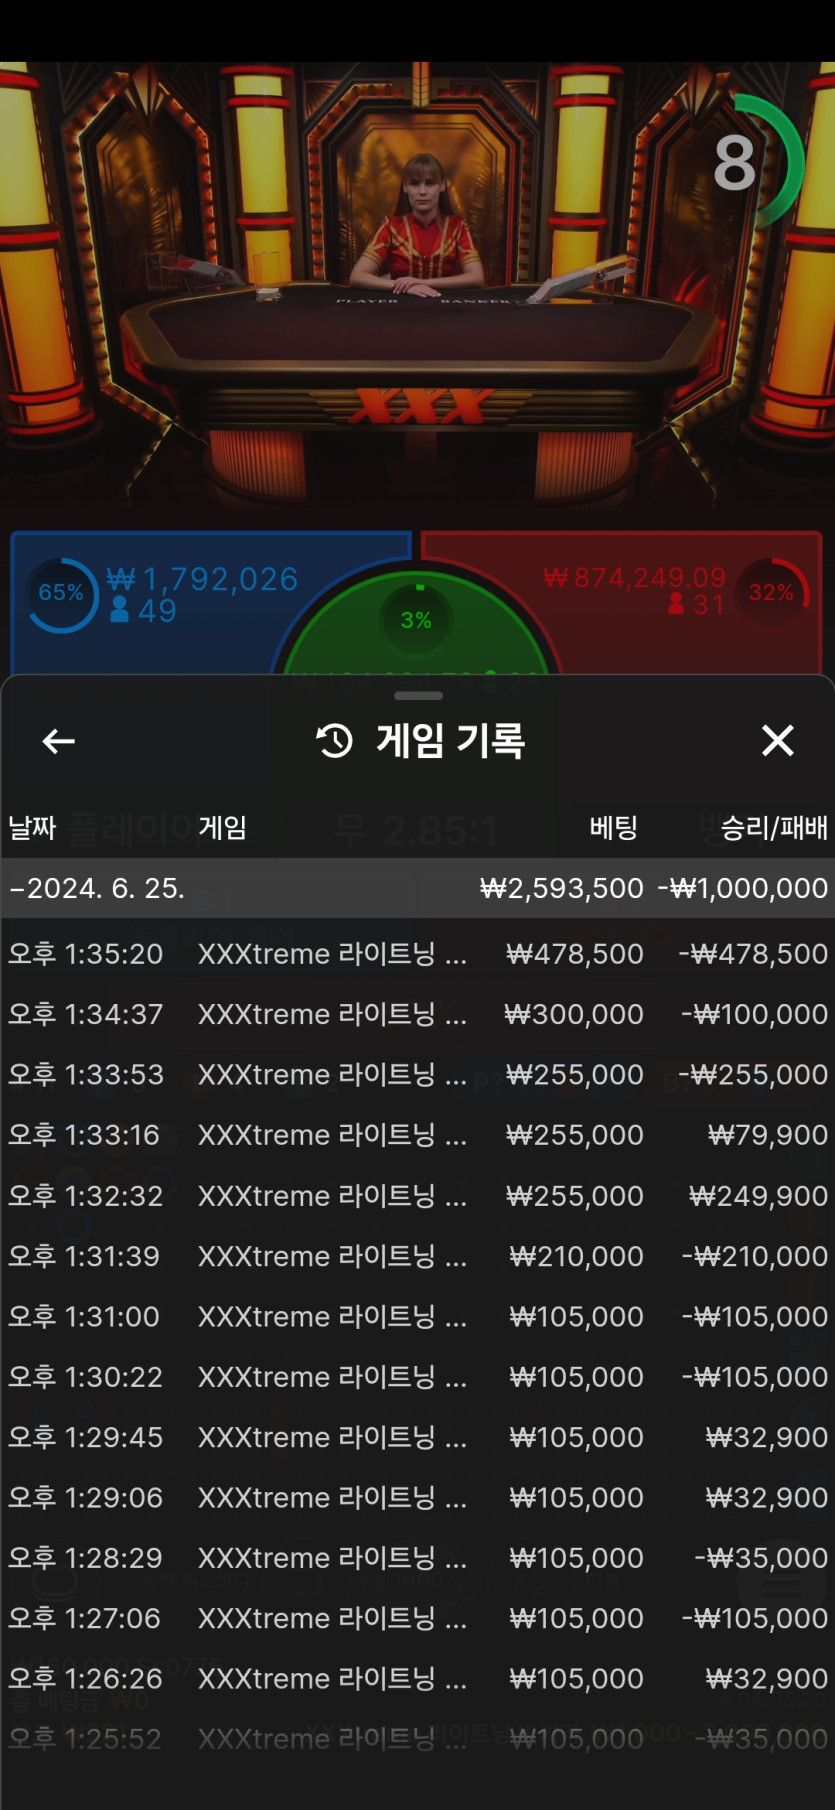Tap the -₩210,000 loss amount
Screen dimensions: 835x1810
pyautogui.click(x=755, y=1256)
